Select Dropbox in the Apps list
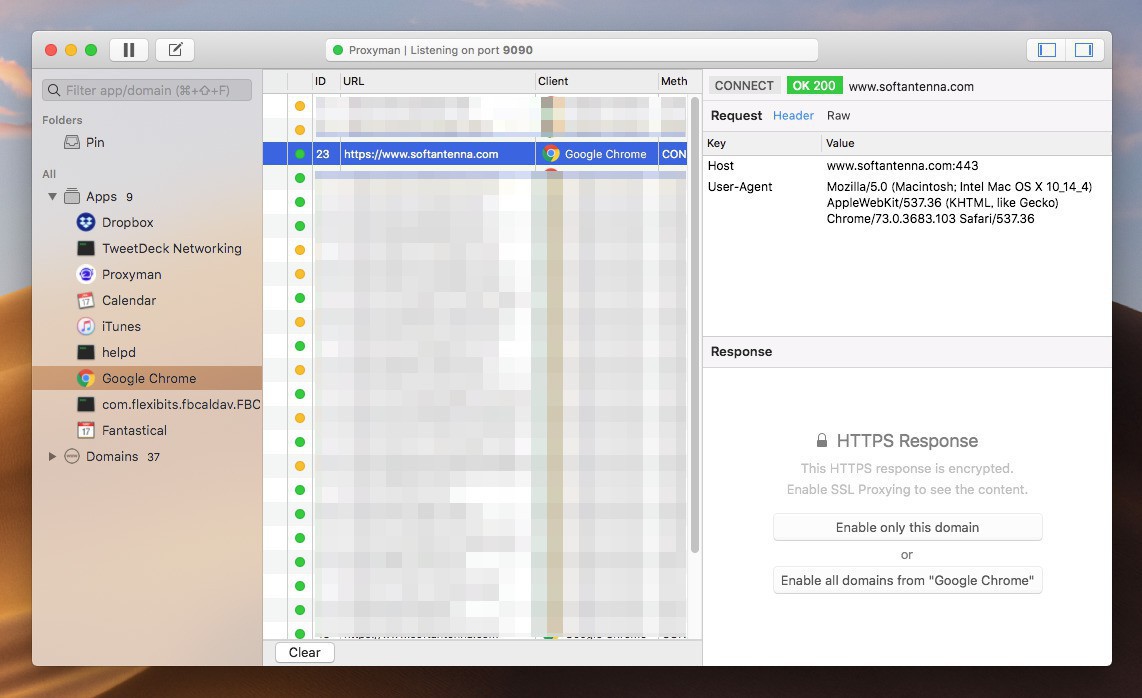 coord(127,222)
